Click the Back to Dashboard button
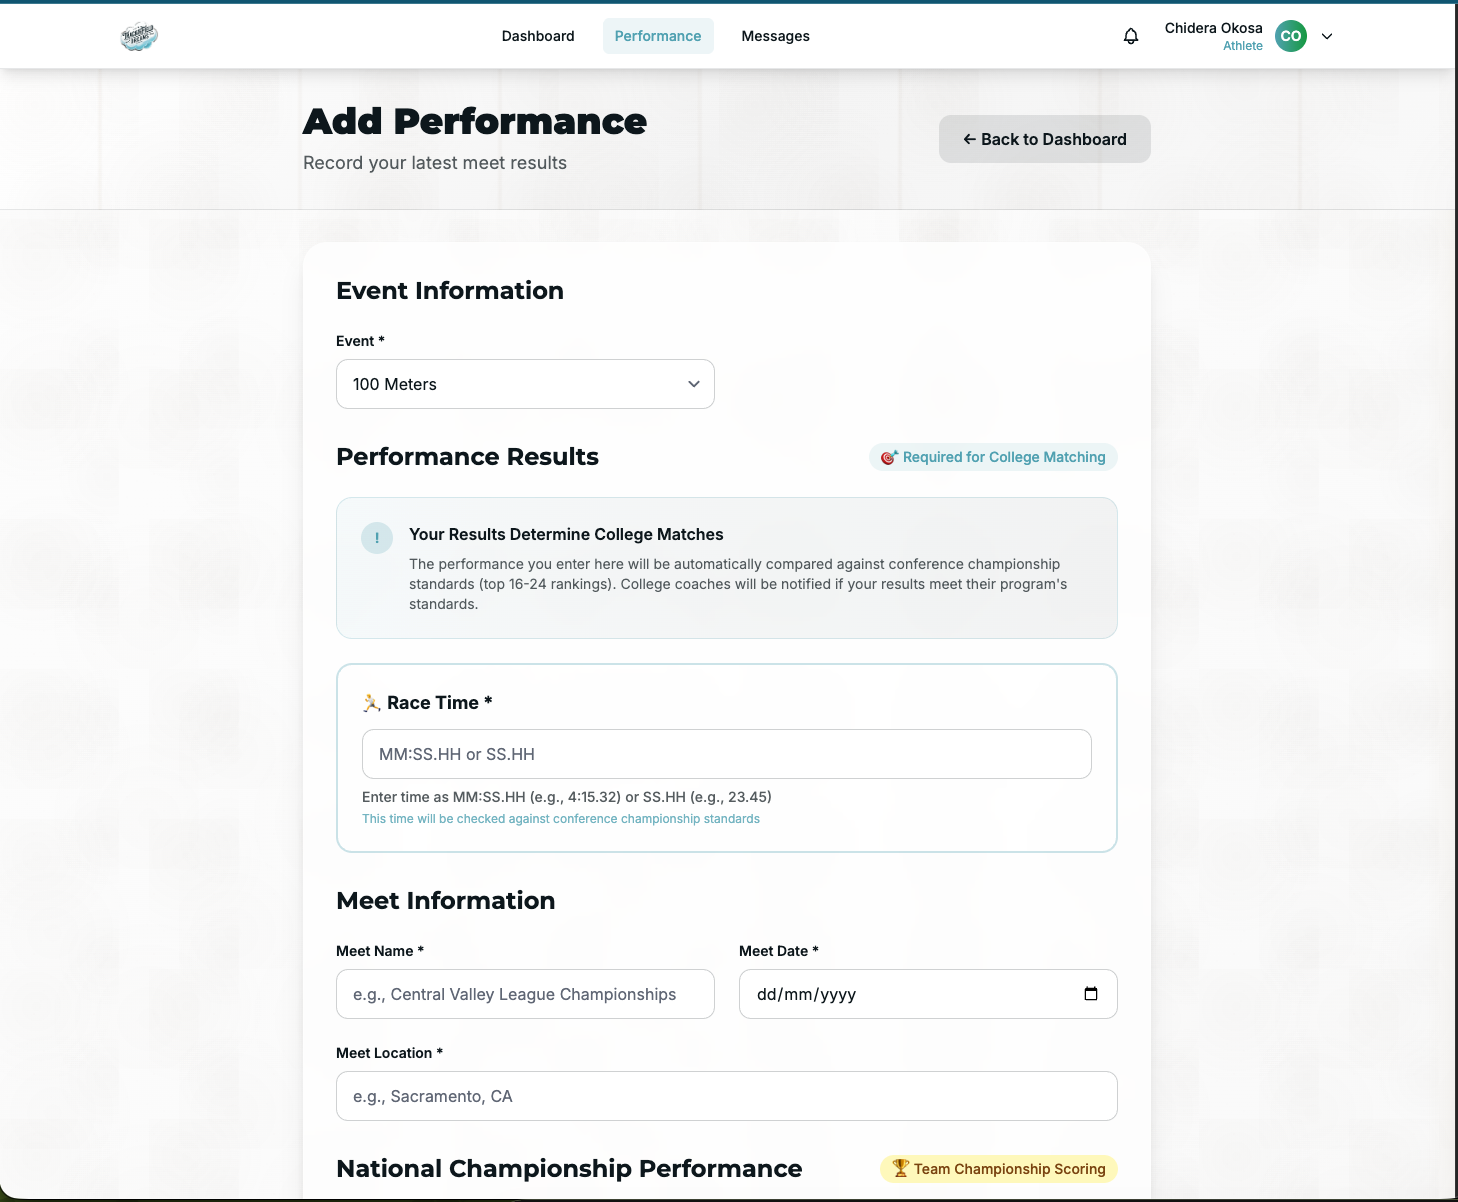Screen dimensions: 1458x1202 point(1044,139)
